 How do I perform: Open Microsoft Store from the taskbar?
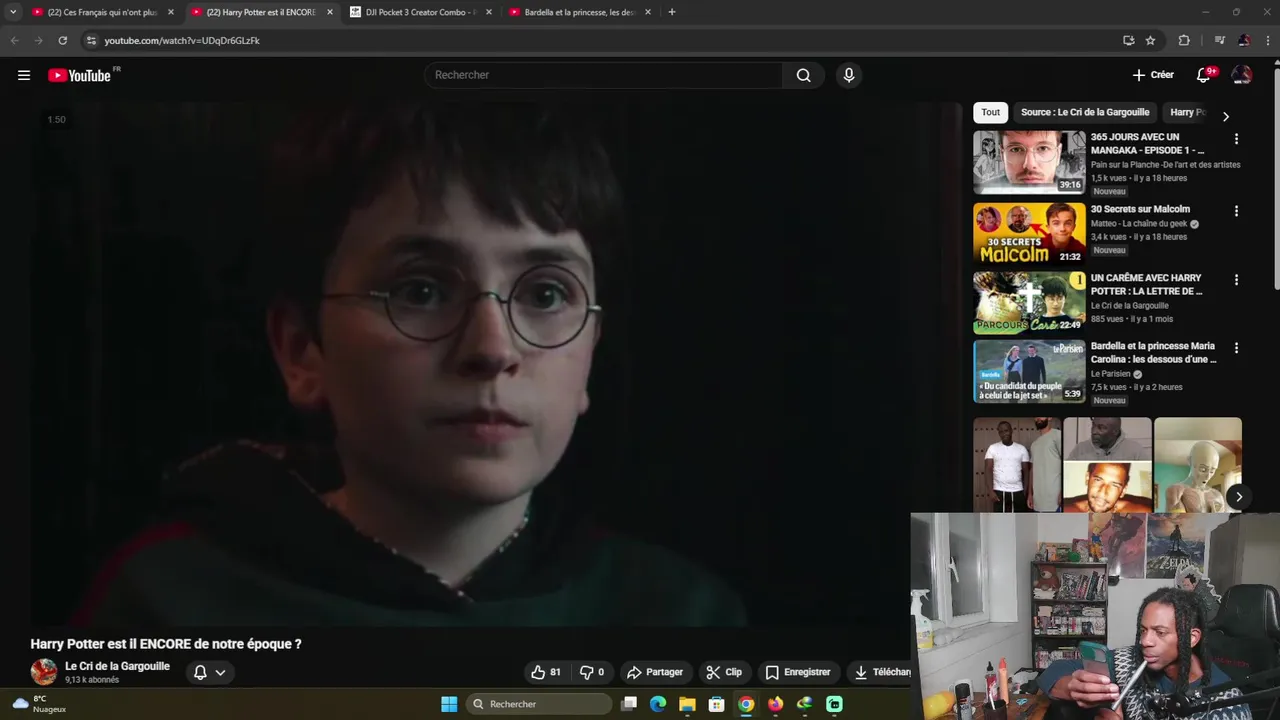tap(716, 704)
